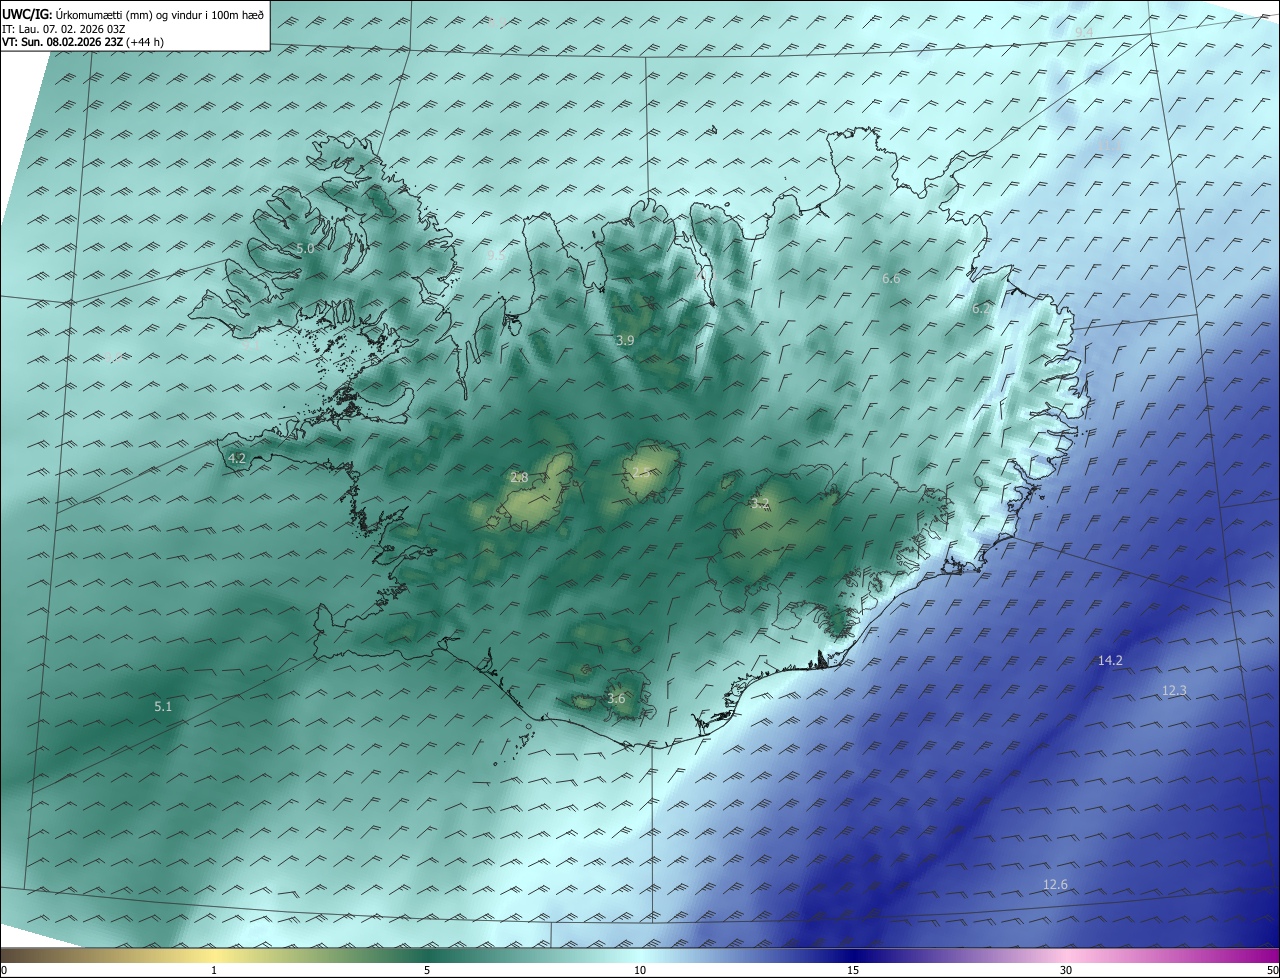1280x978 pixels.
Task: Click the 2.8 value on the western glacier
Action: coord(519,478)
